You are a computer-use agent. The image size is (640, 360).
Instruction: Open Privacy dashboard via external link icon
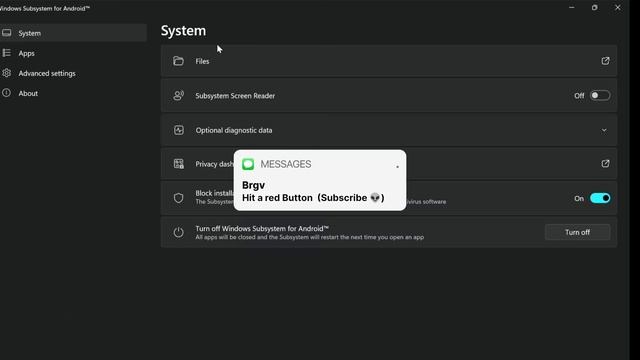605,164
